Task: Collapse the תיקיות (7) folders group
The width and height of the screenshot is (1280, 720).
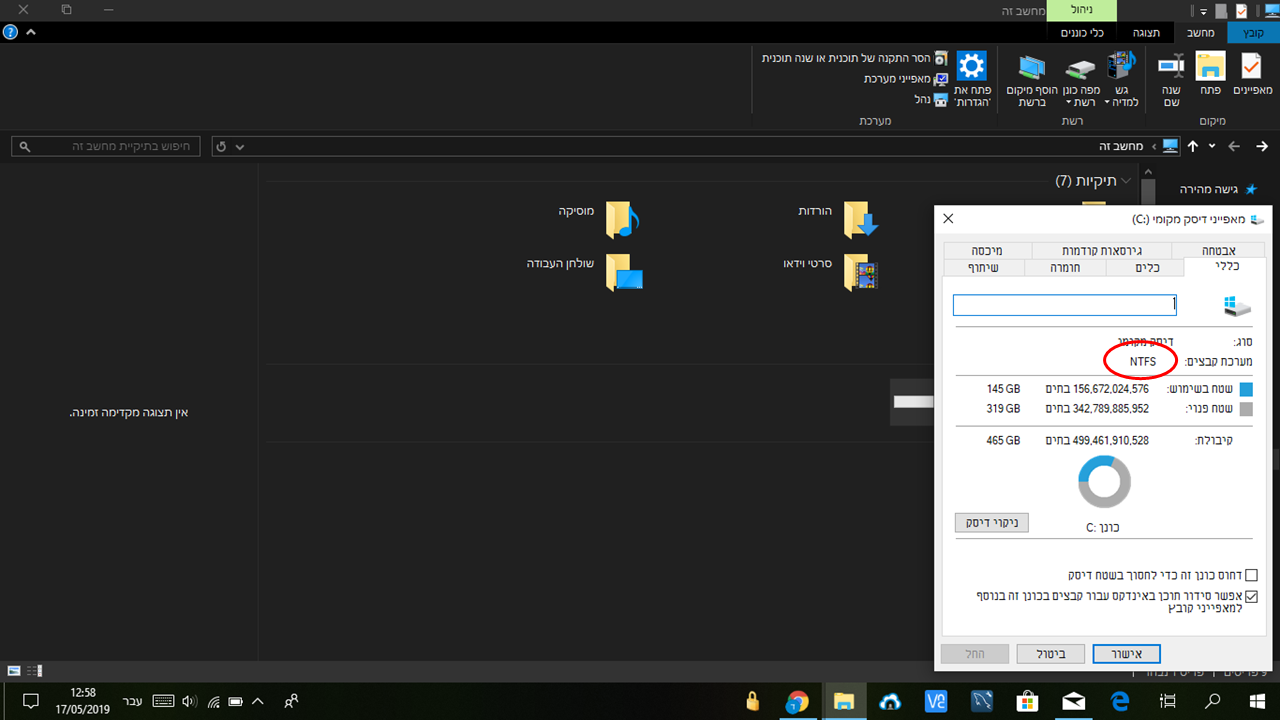Action: (x=1127, y=181)
